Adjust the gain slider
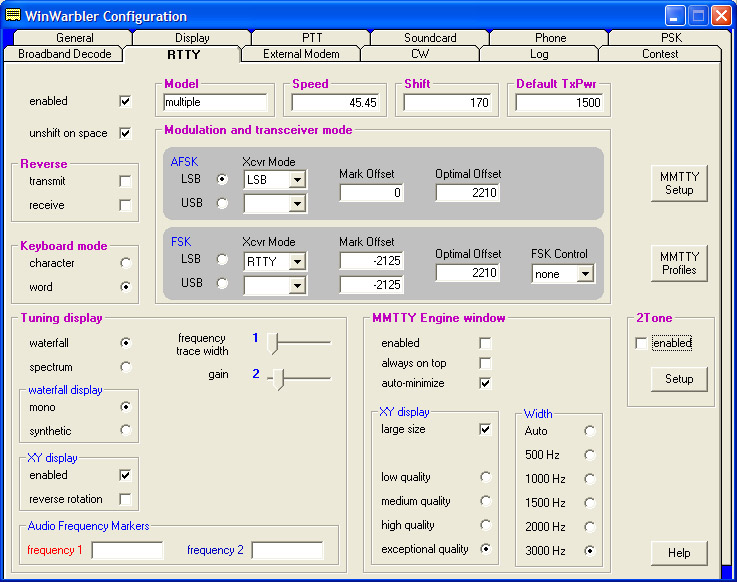Viewport: 737px width, 582px height. 278,378
